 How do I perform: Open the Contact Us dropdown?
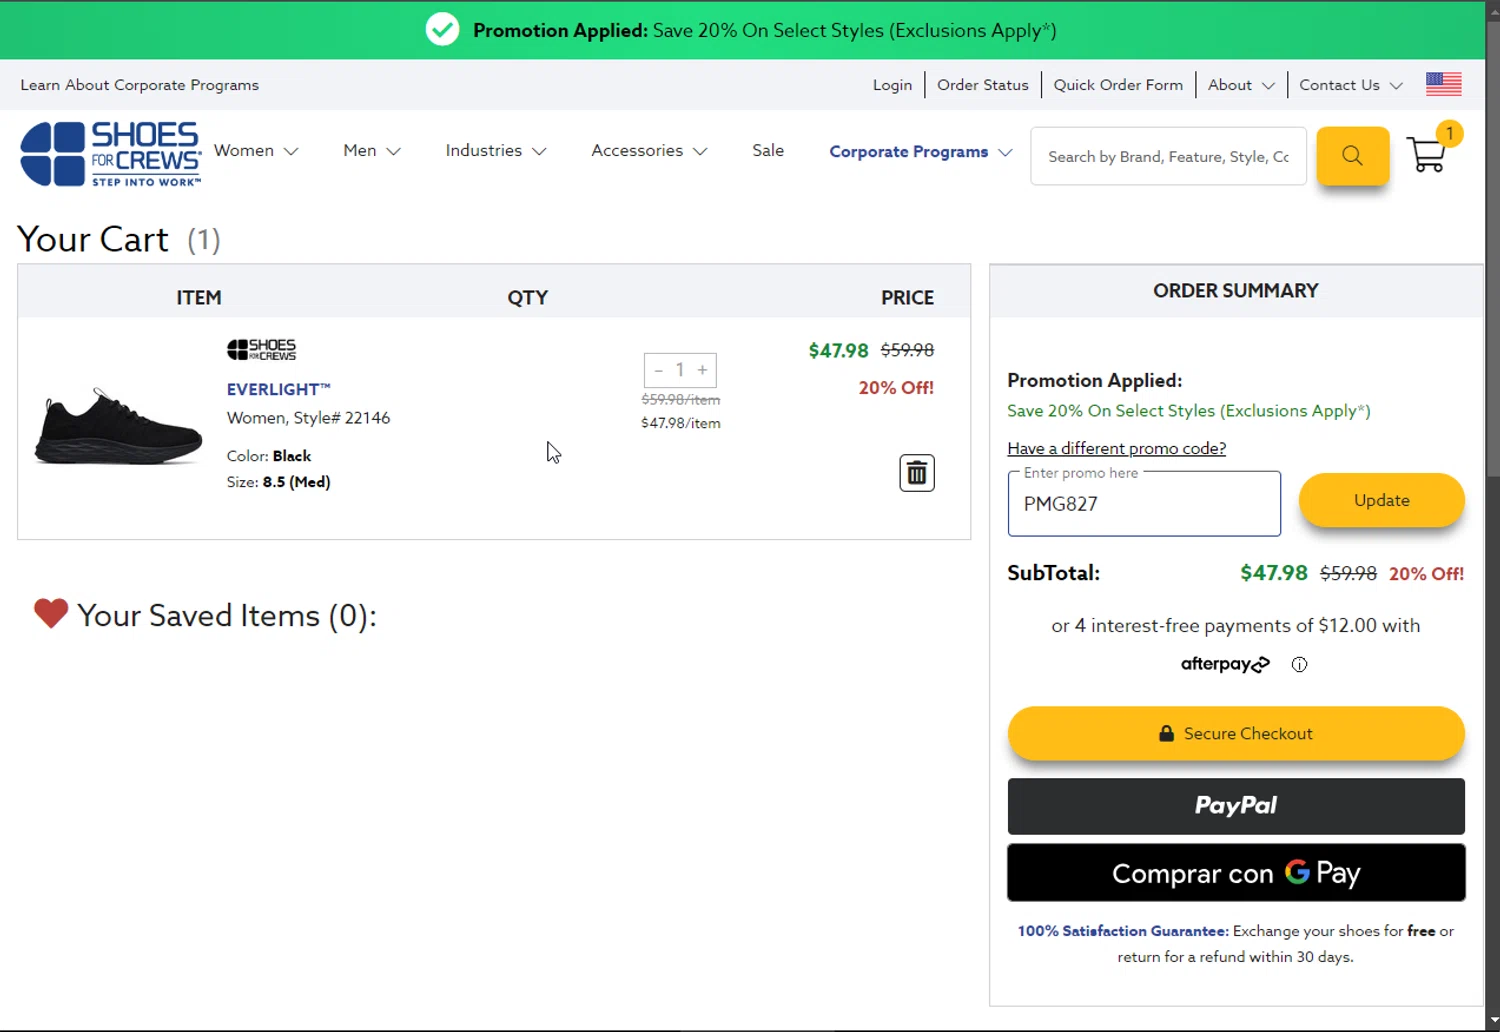(1351, 85)
